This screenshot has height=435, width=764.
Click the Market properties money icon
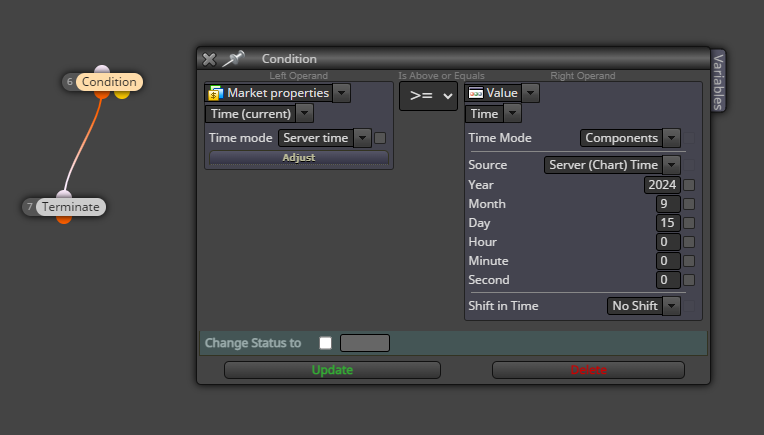[215, 93]
